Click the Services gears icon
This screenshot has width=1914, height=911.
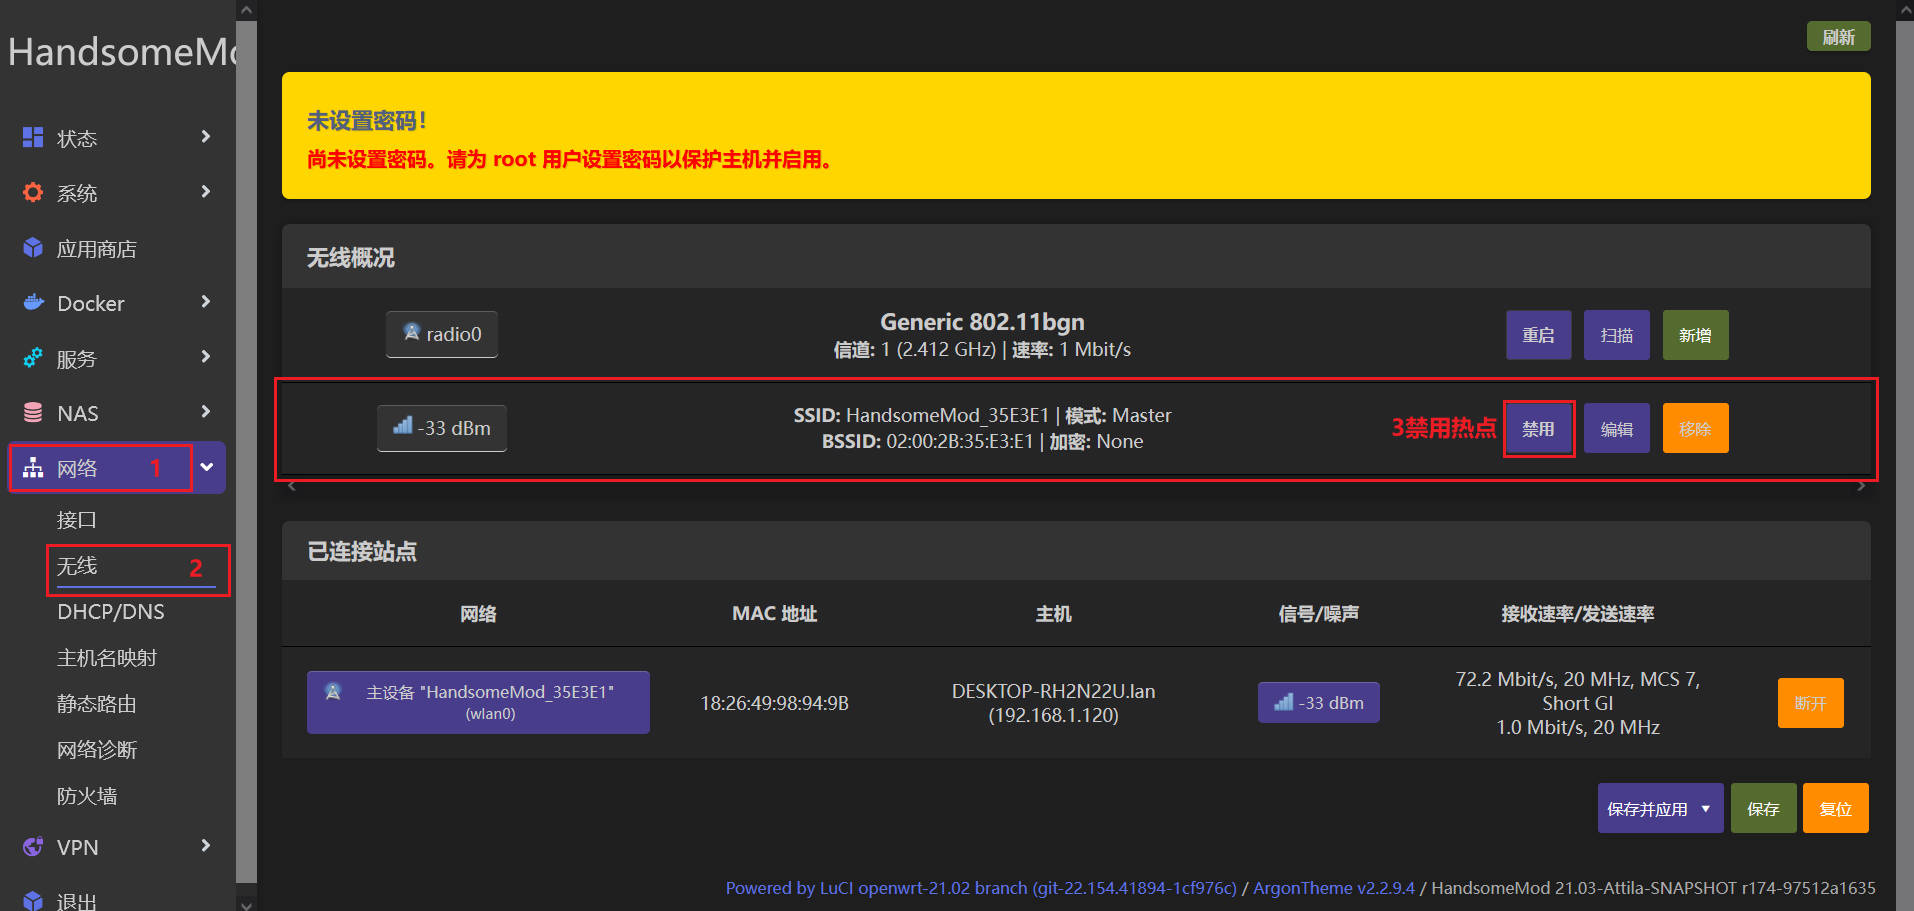tap(33, 358)
